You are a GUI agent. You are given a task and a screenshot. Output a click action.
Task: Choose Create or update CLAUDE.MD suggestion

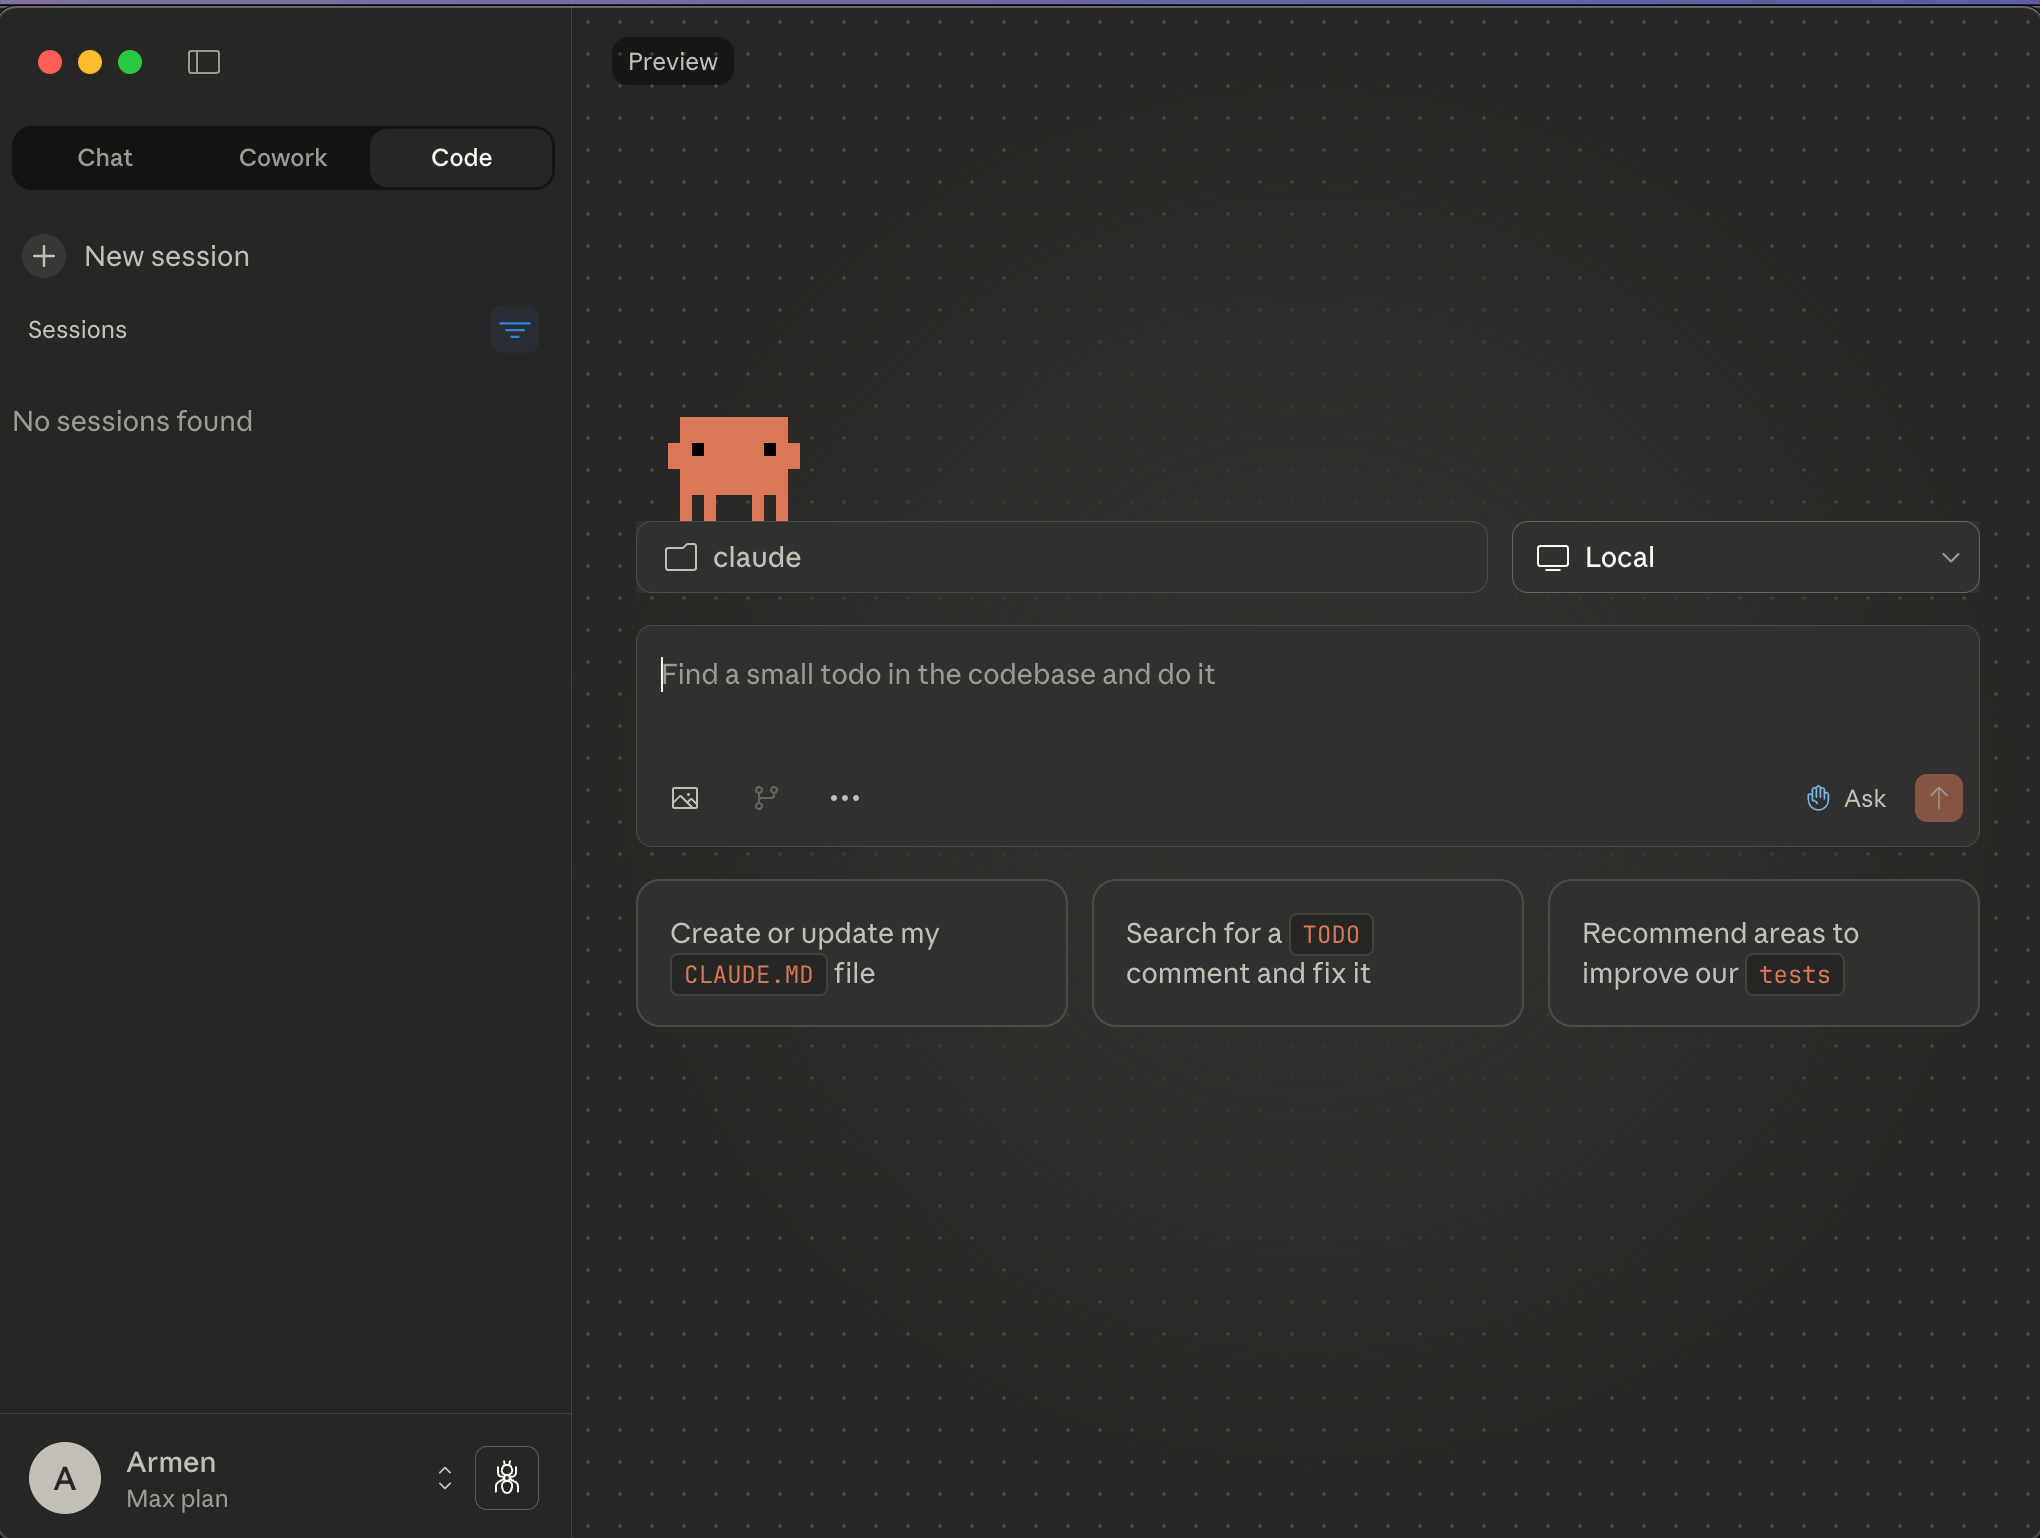(852, 953)
